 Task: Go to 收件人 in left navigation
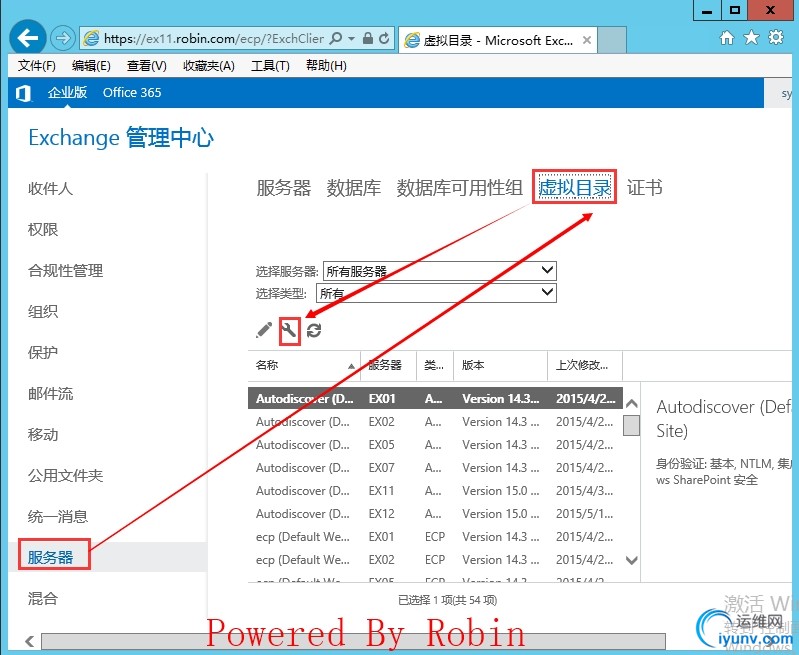(x=50, y=189)
